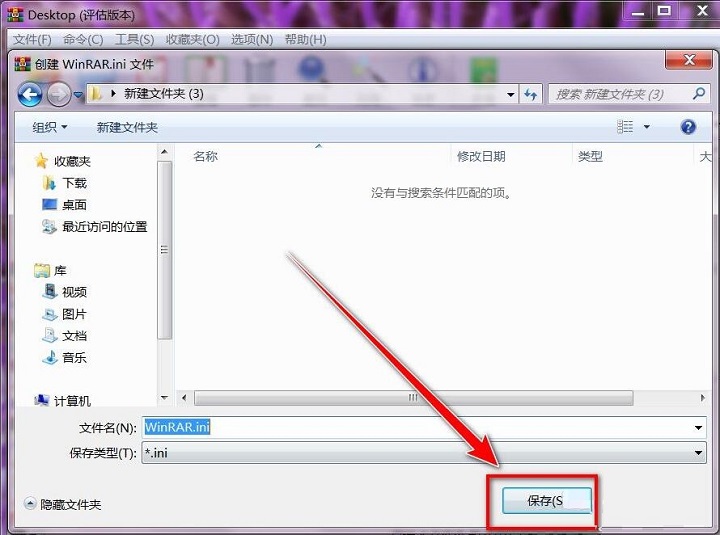Click the WinRAR icon in dialog title bar
This screenshot has width=720, height=535.
[22, 64]
